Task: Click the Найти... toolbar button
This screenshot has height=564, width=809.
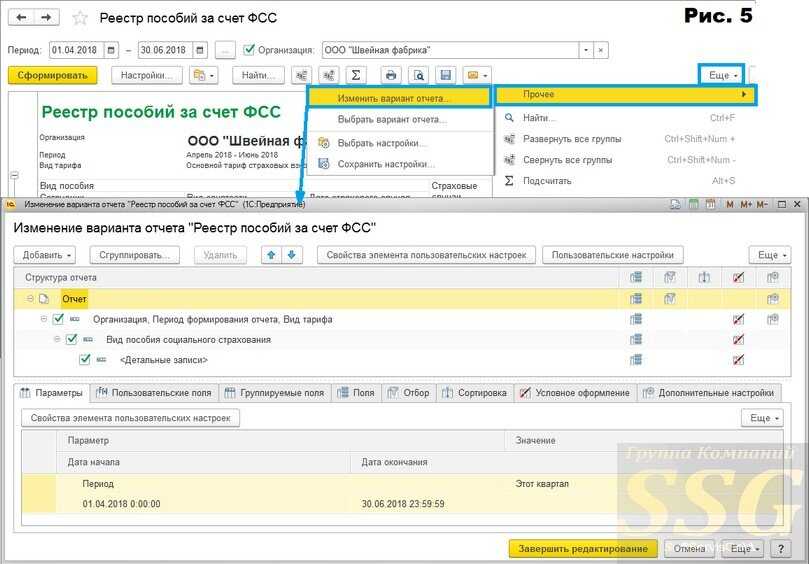Action: 258,75
